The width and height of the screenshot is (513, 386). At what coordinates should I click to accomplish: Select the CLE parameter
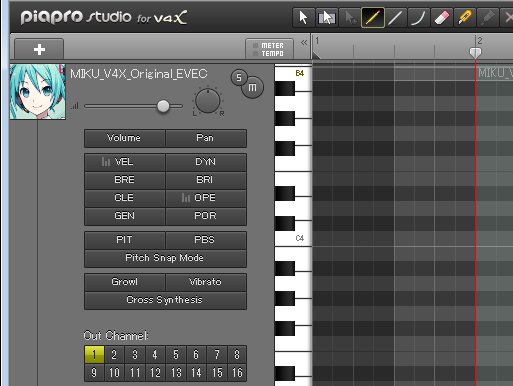click(125, 198)
